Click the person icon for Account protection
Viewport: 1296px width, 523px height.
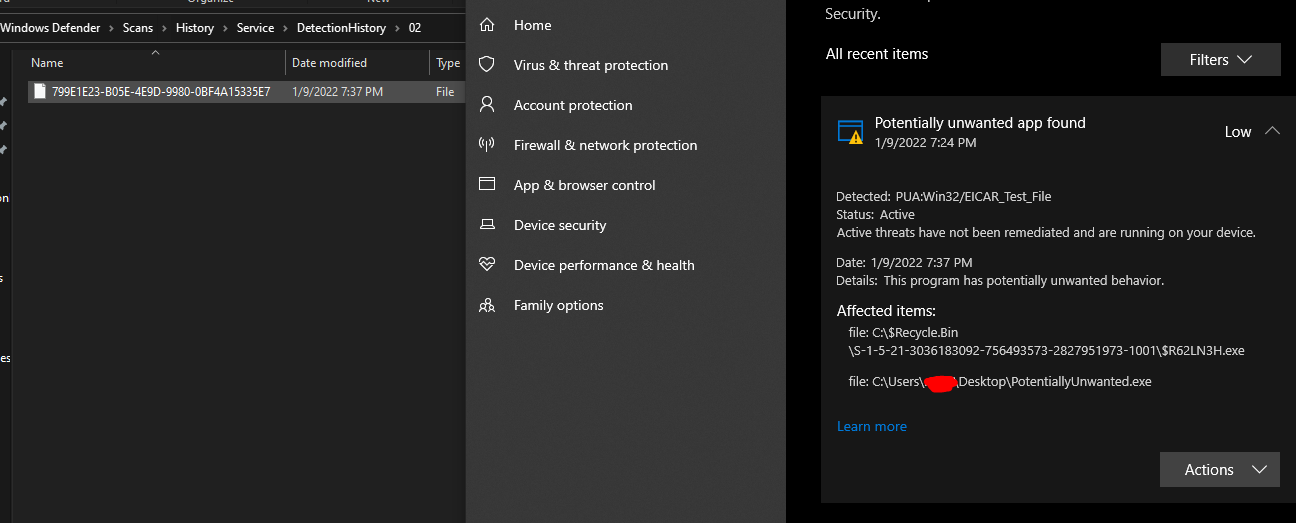(487, 104)
